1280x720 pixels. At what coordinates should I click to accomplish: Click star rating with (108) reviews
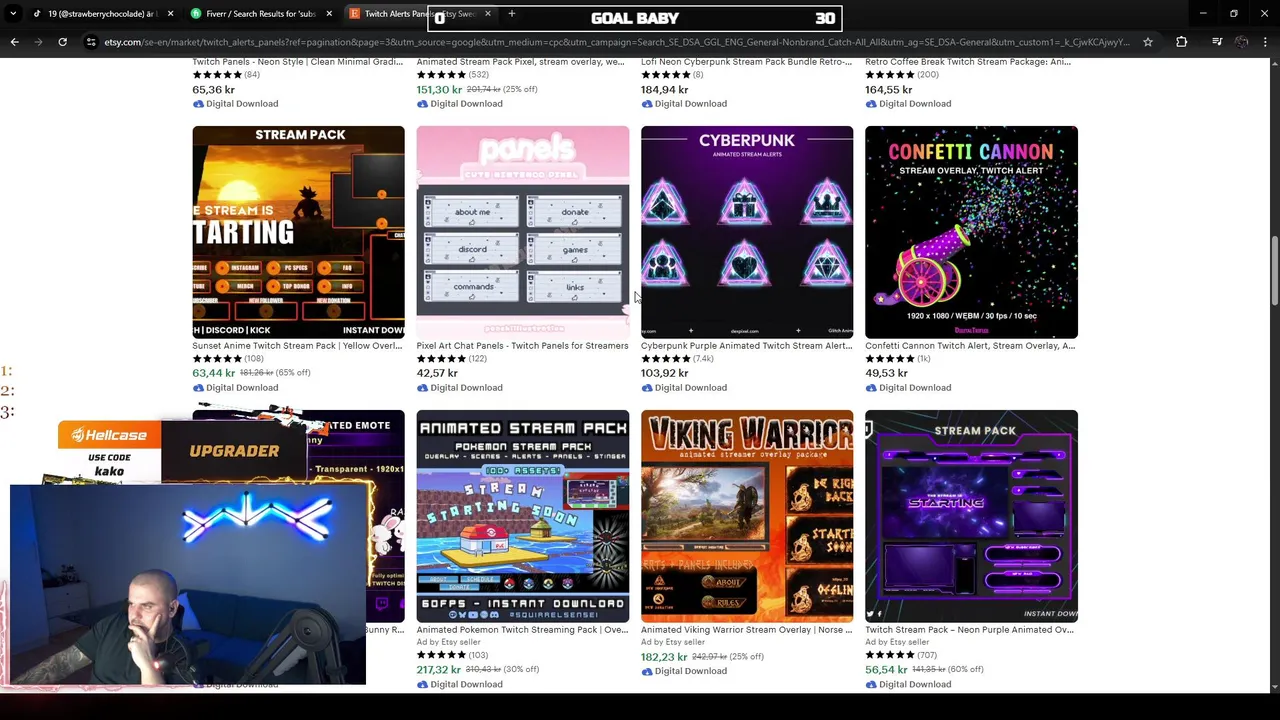tap(228, 359)
